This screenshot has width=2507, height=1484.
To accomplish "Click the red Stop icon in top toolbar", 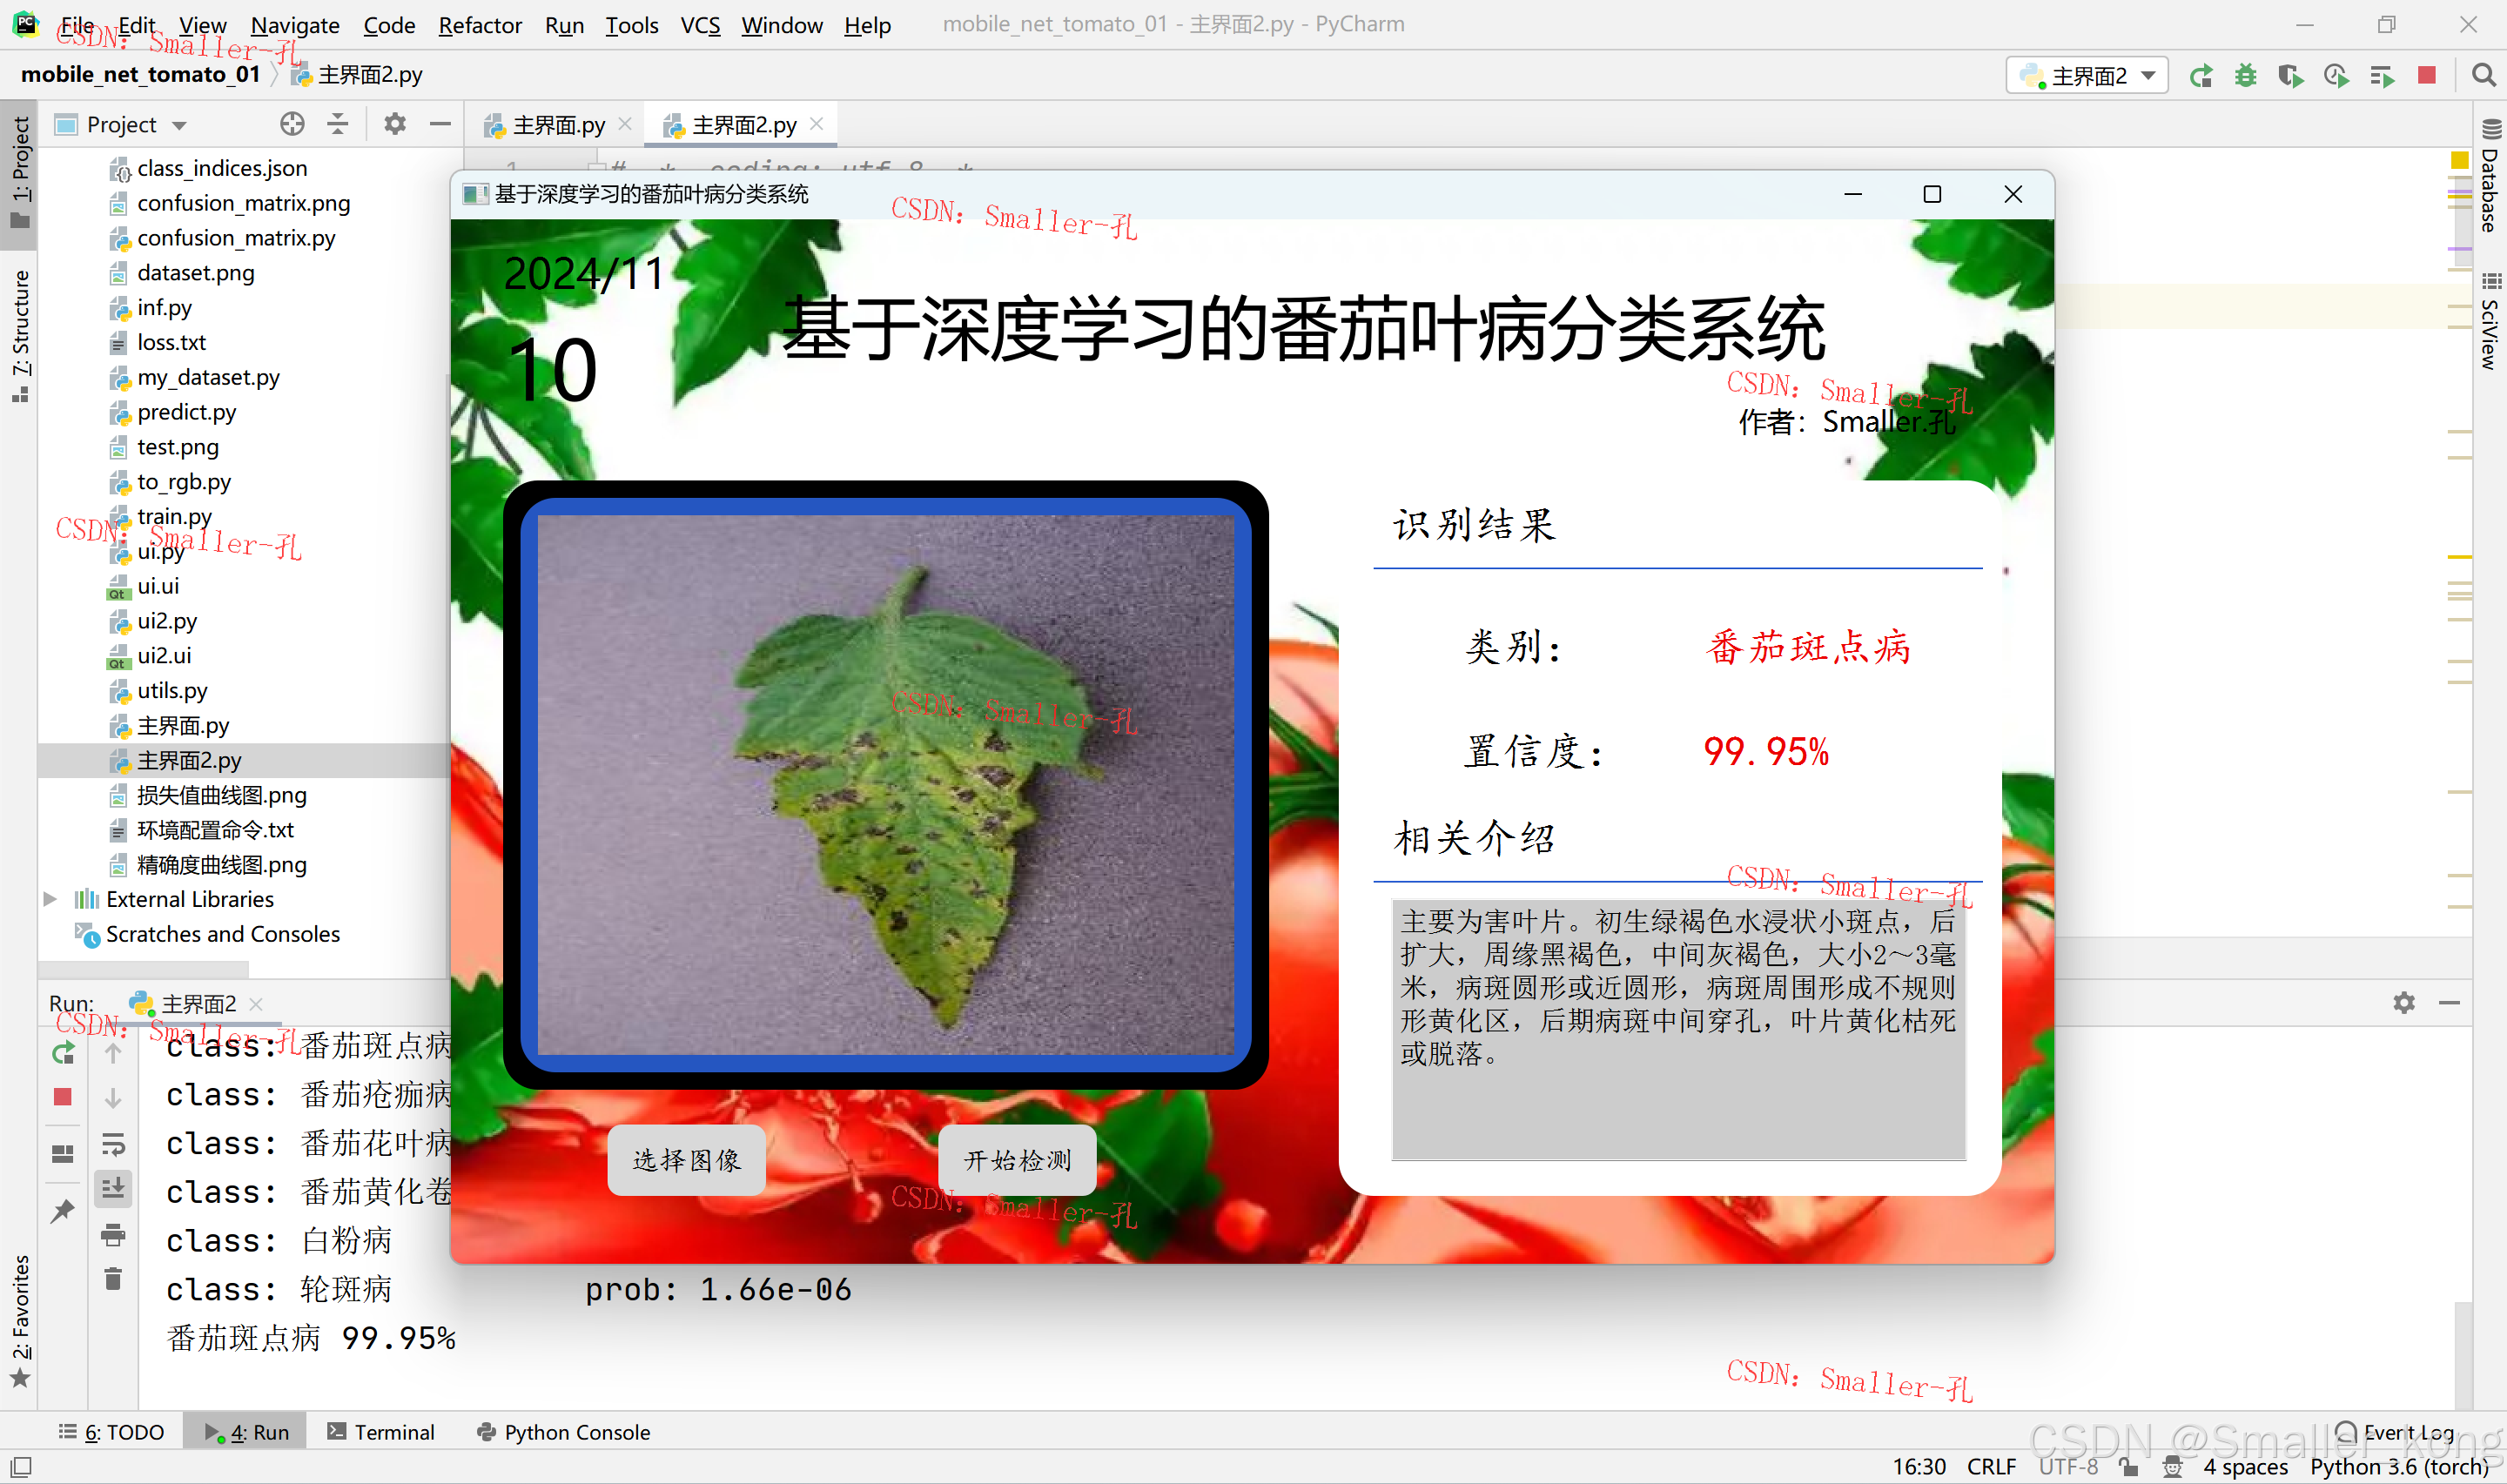I will pos(2426,76).
